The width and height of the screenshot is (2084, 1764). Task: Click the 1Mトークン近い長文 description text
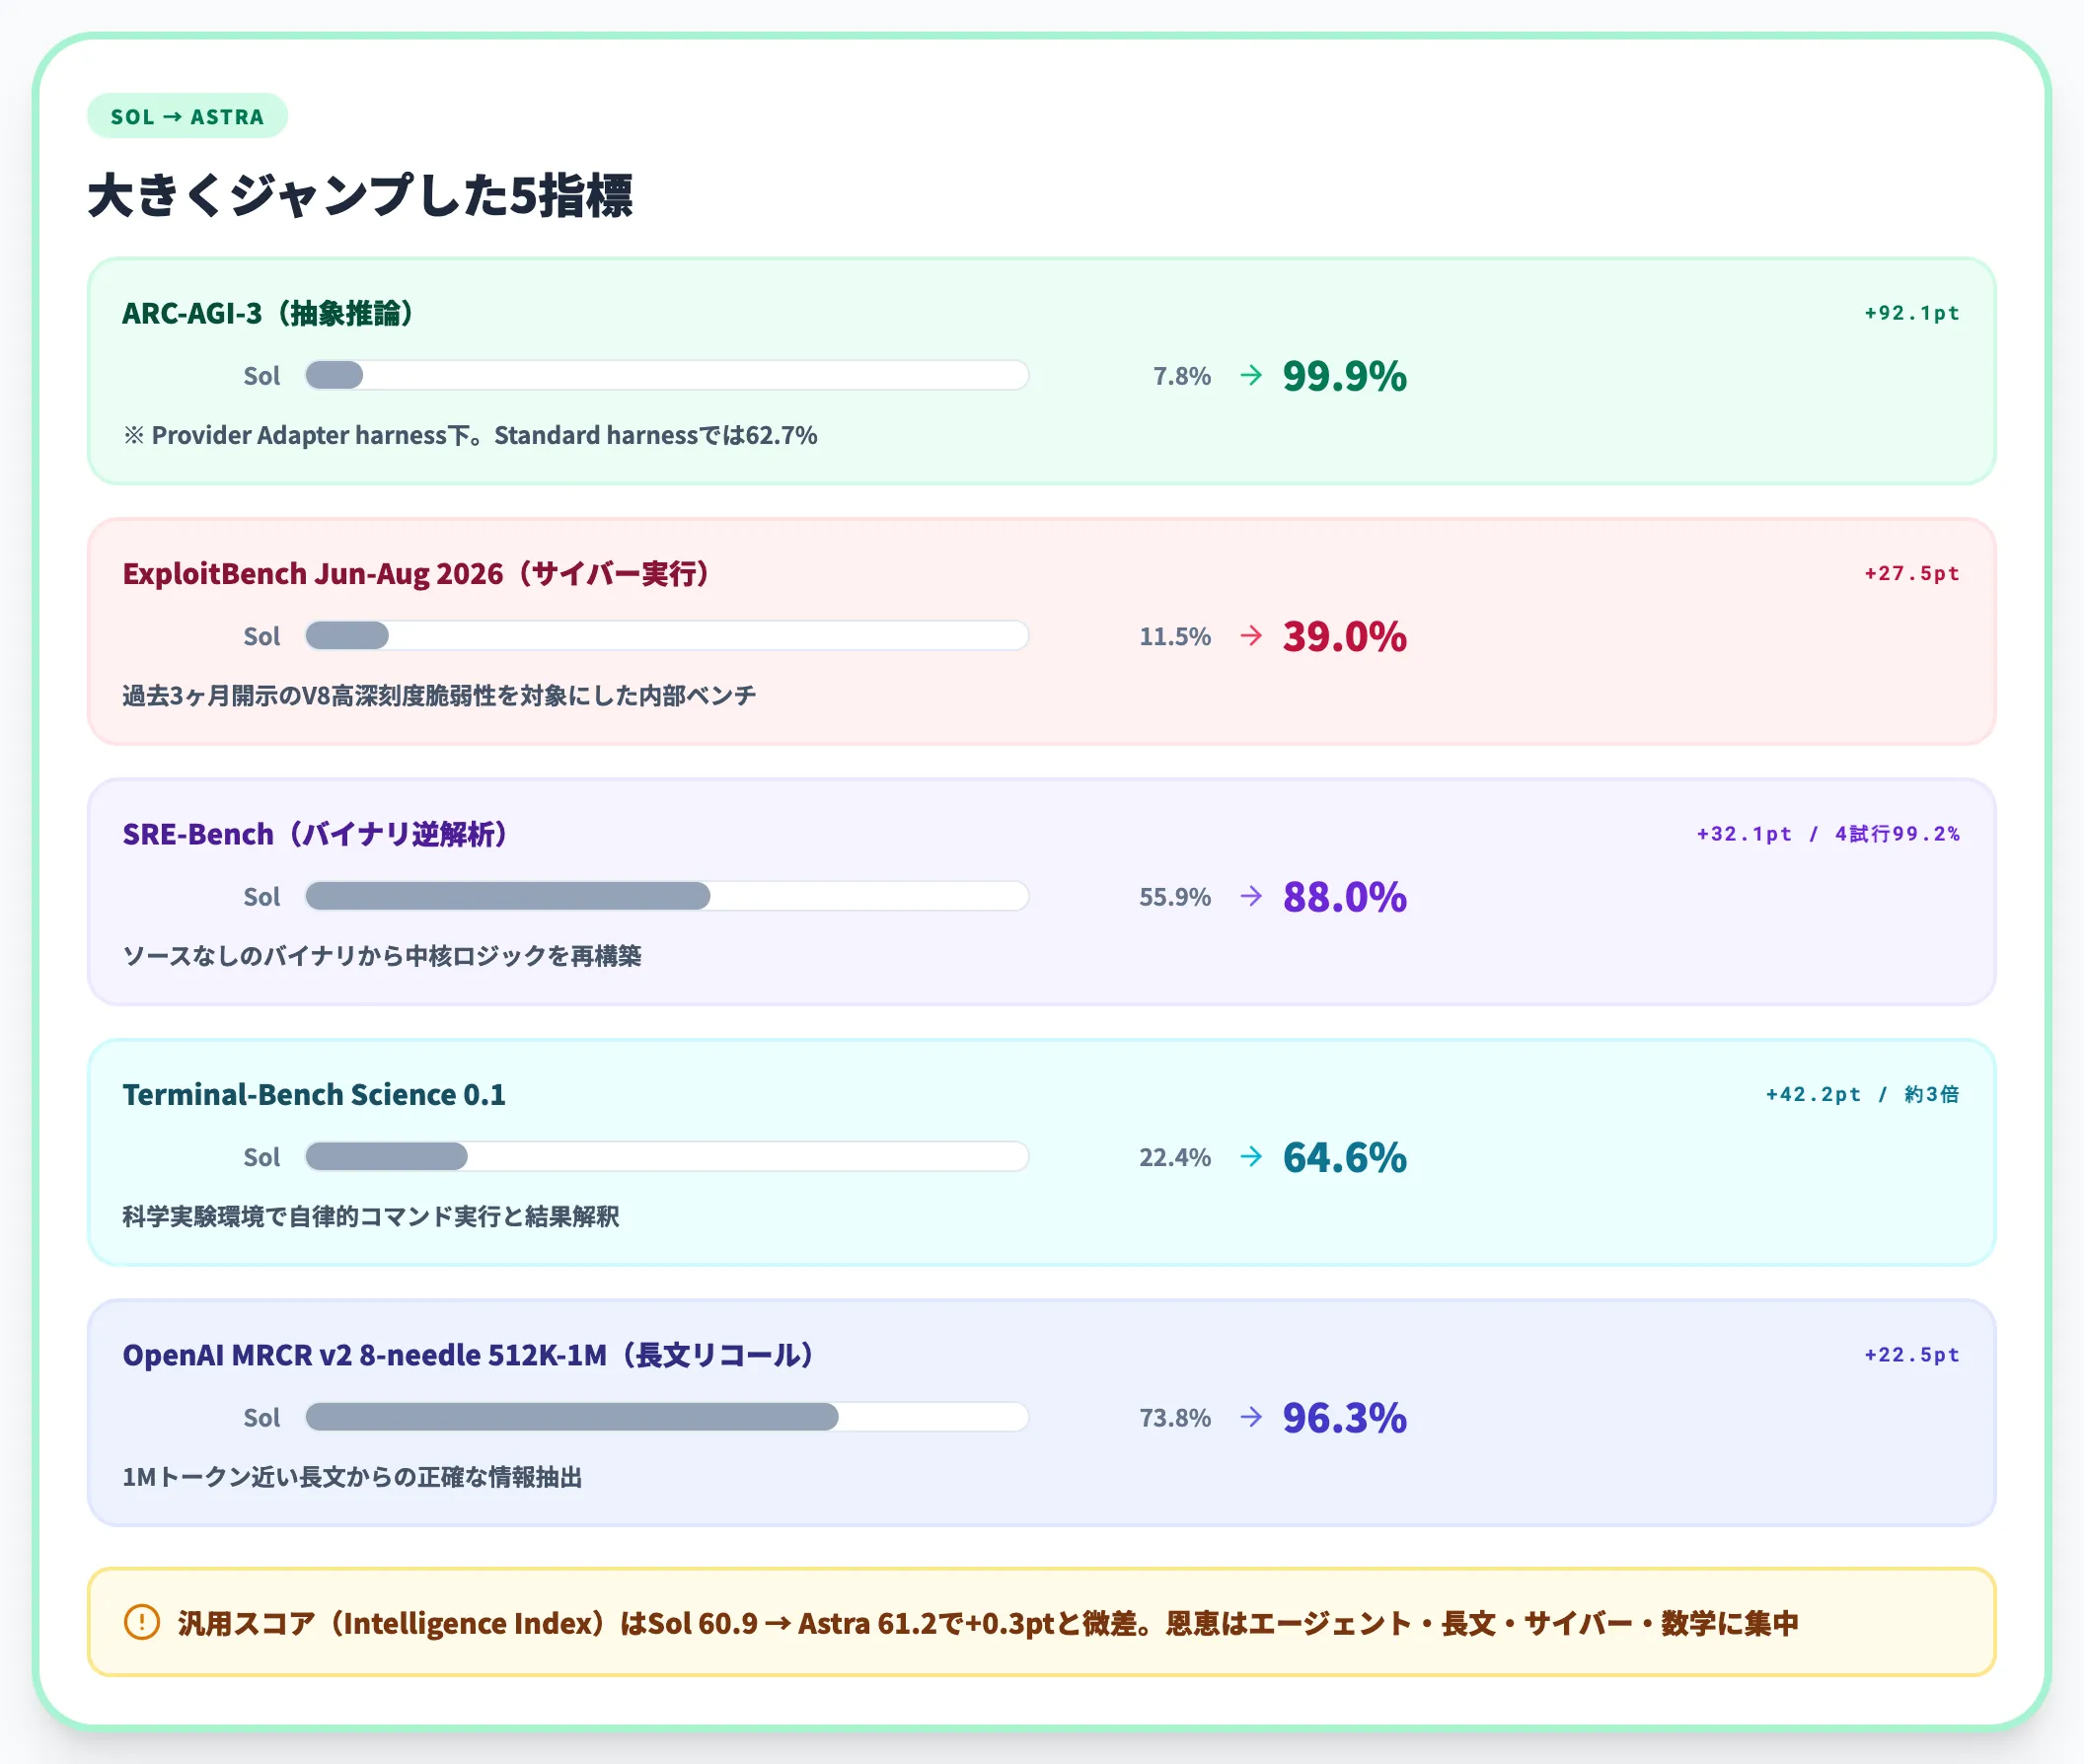tap(352, 1476)
